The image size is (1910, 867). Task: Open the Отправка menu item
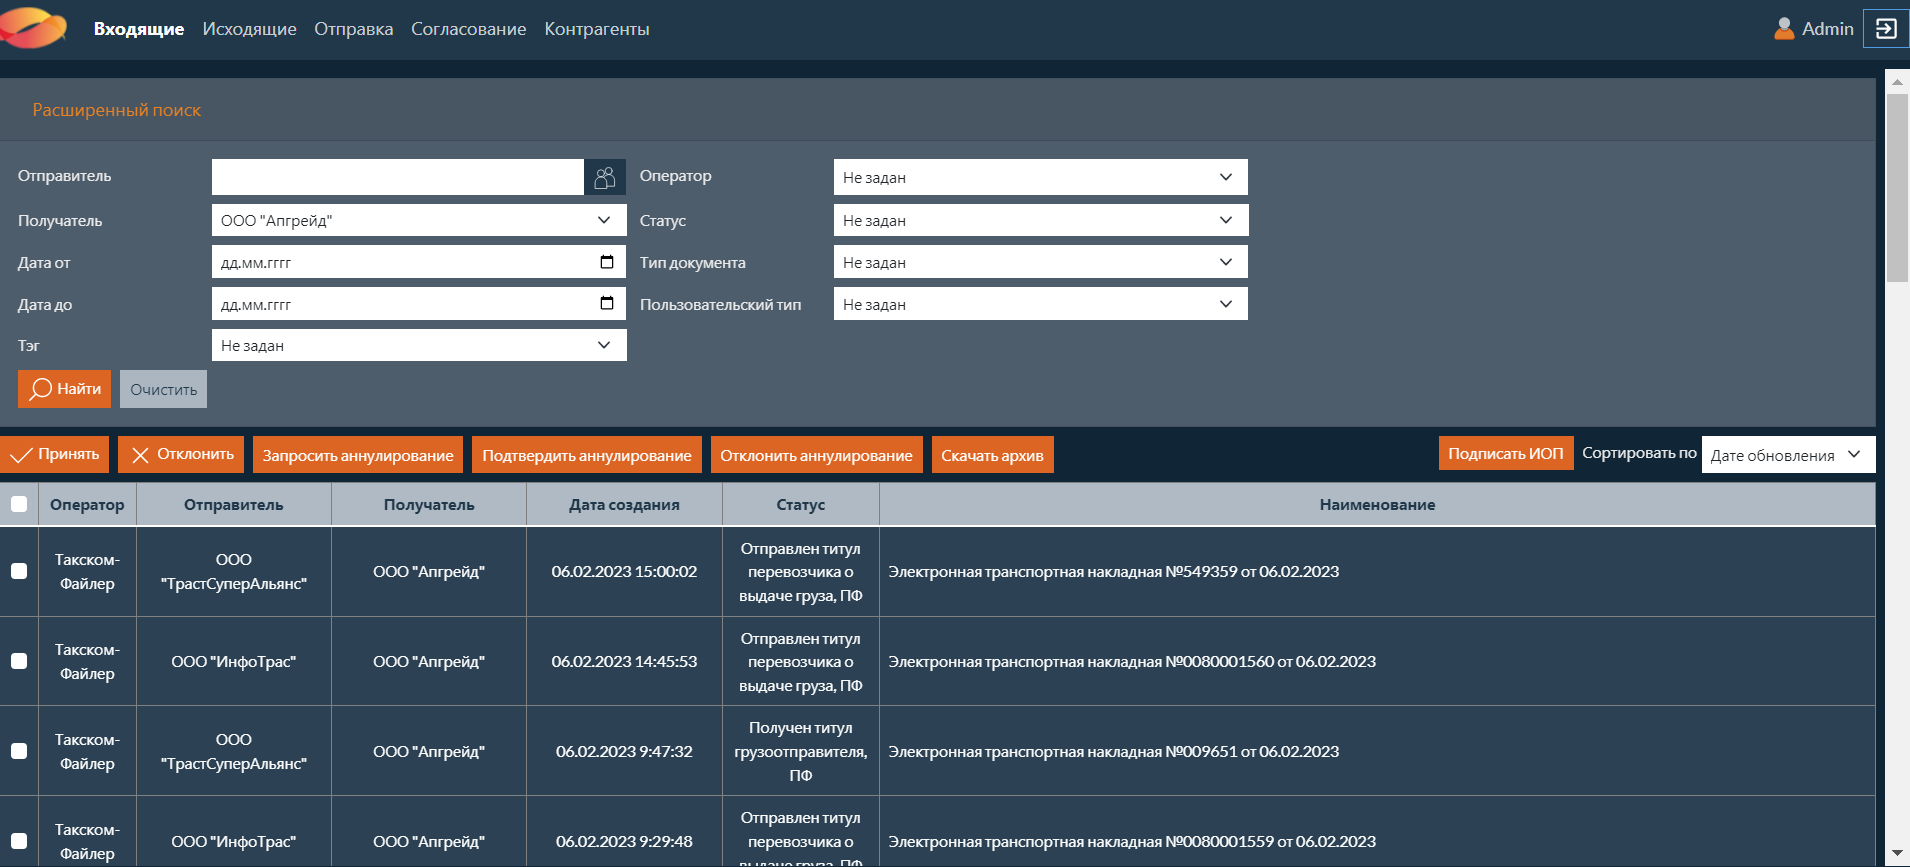[354, 29]
